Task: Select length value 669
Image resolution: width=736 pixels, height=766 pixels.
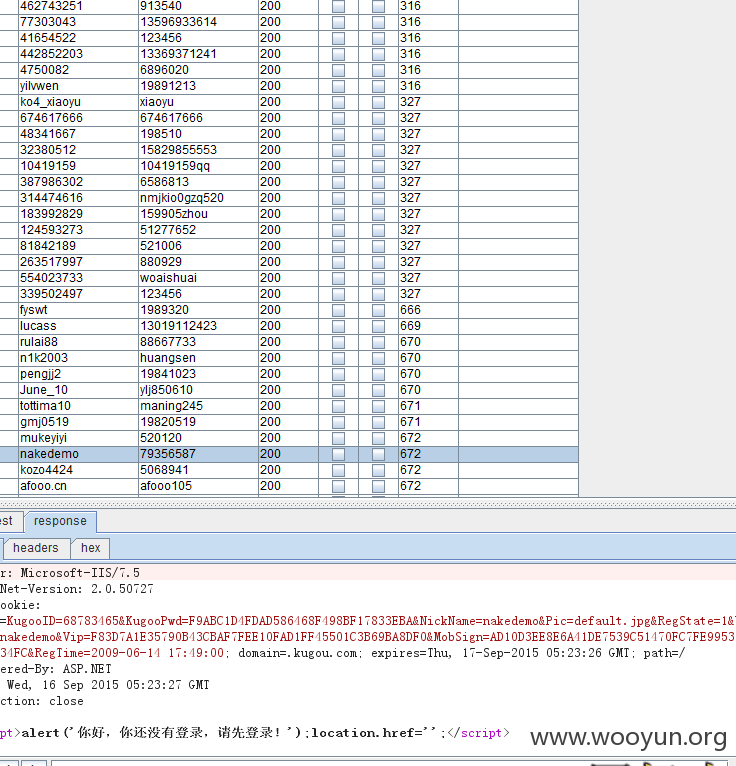Action: click(x=428, y=326)
